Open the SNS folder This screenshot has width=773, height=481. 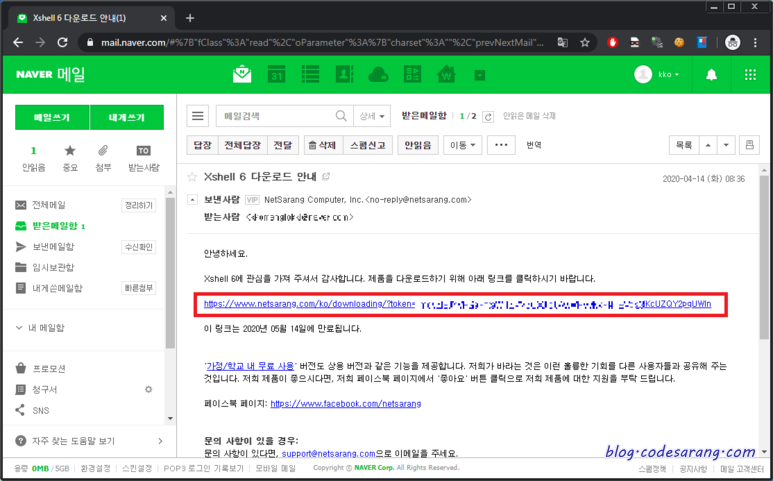click(x=41, y=410)
